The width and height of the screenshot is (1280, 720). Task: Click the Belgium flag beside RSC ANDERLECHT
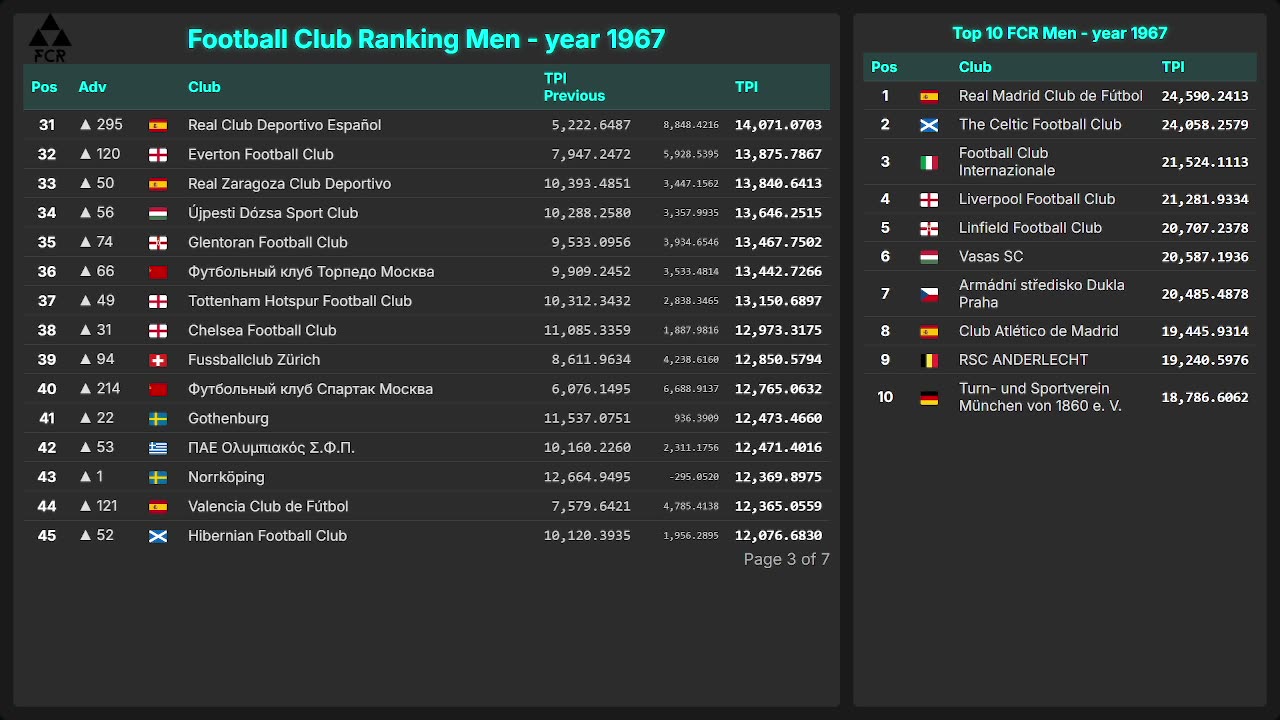click(x=929, y=360)
